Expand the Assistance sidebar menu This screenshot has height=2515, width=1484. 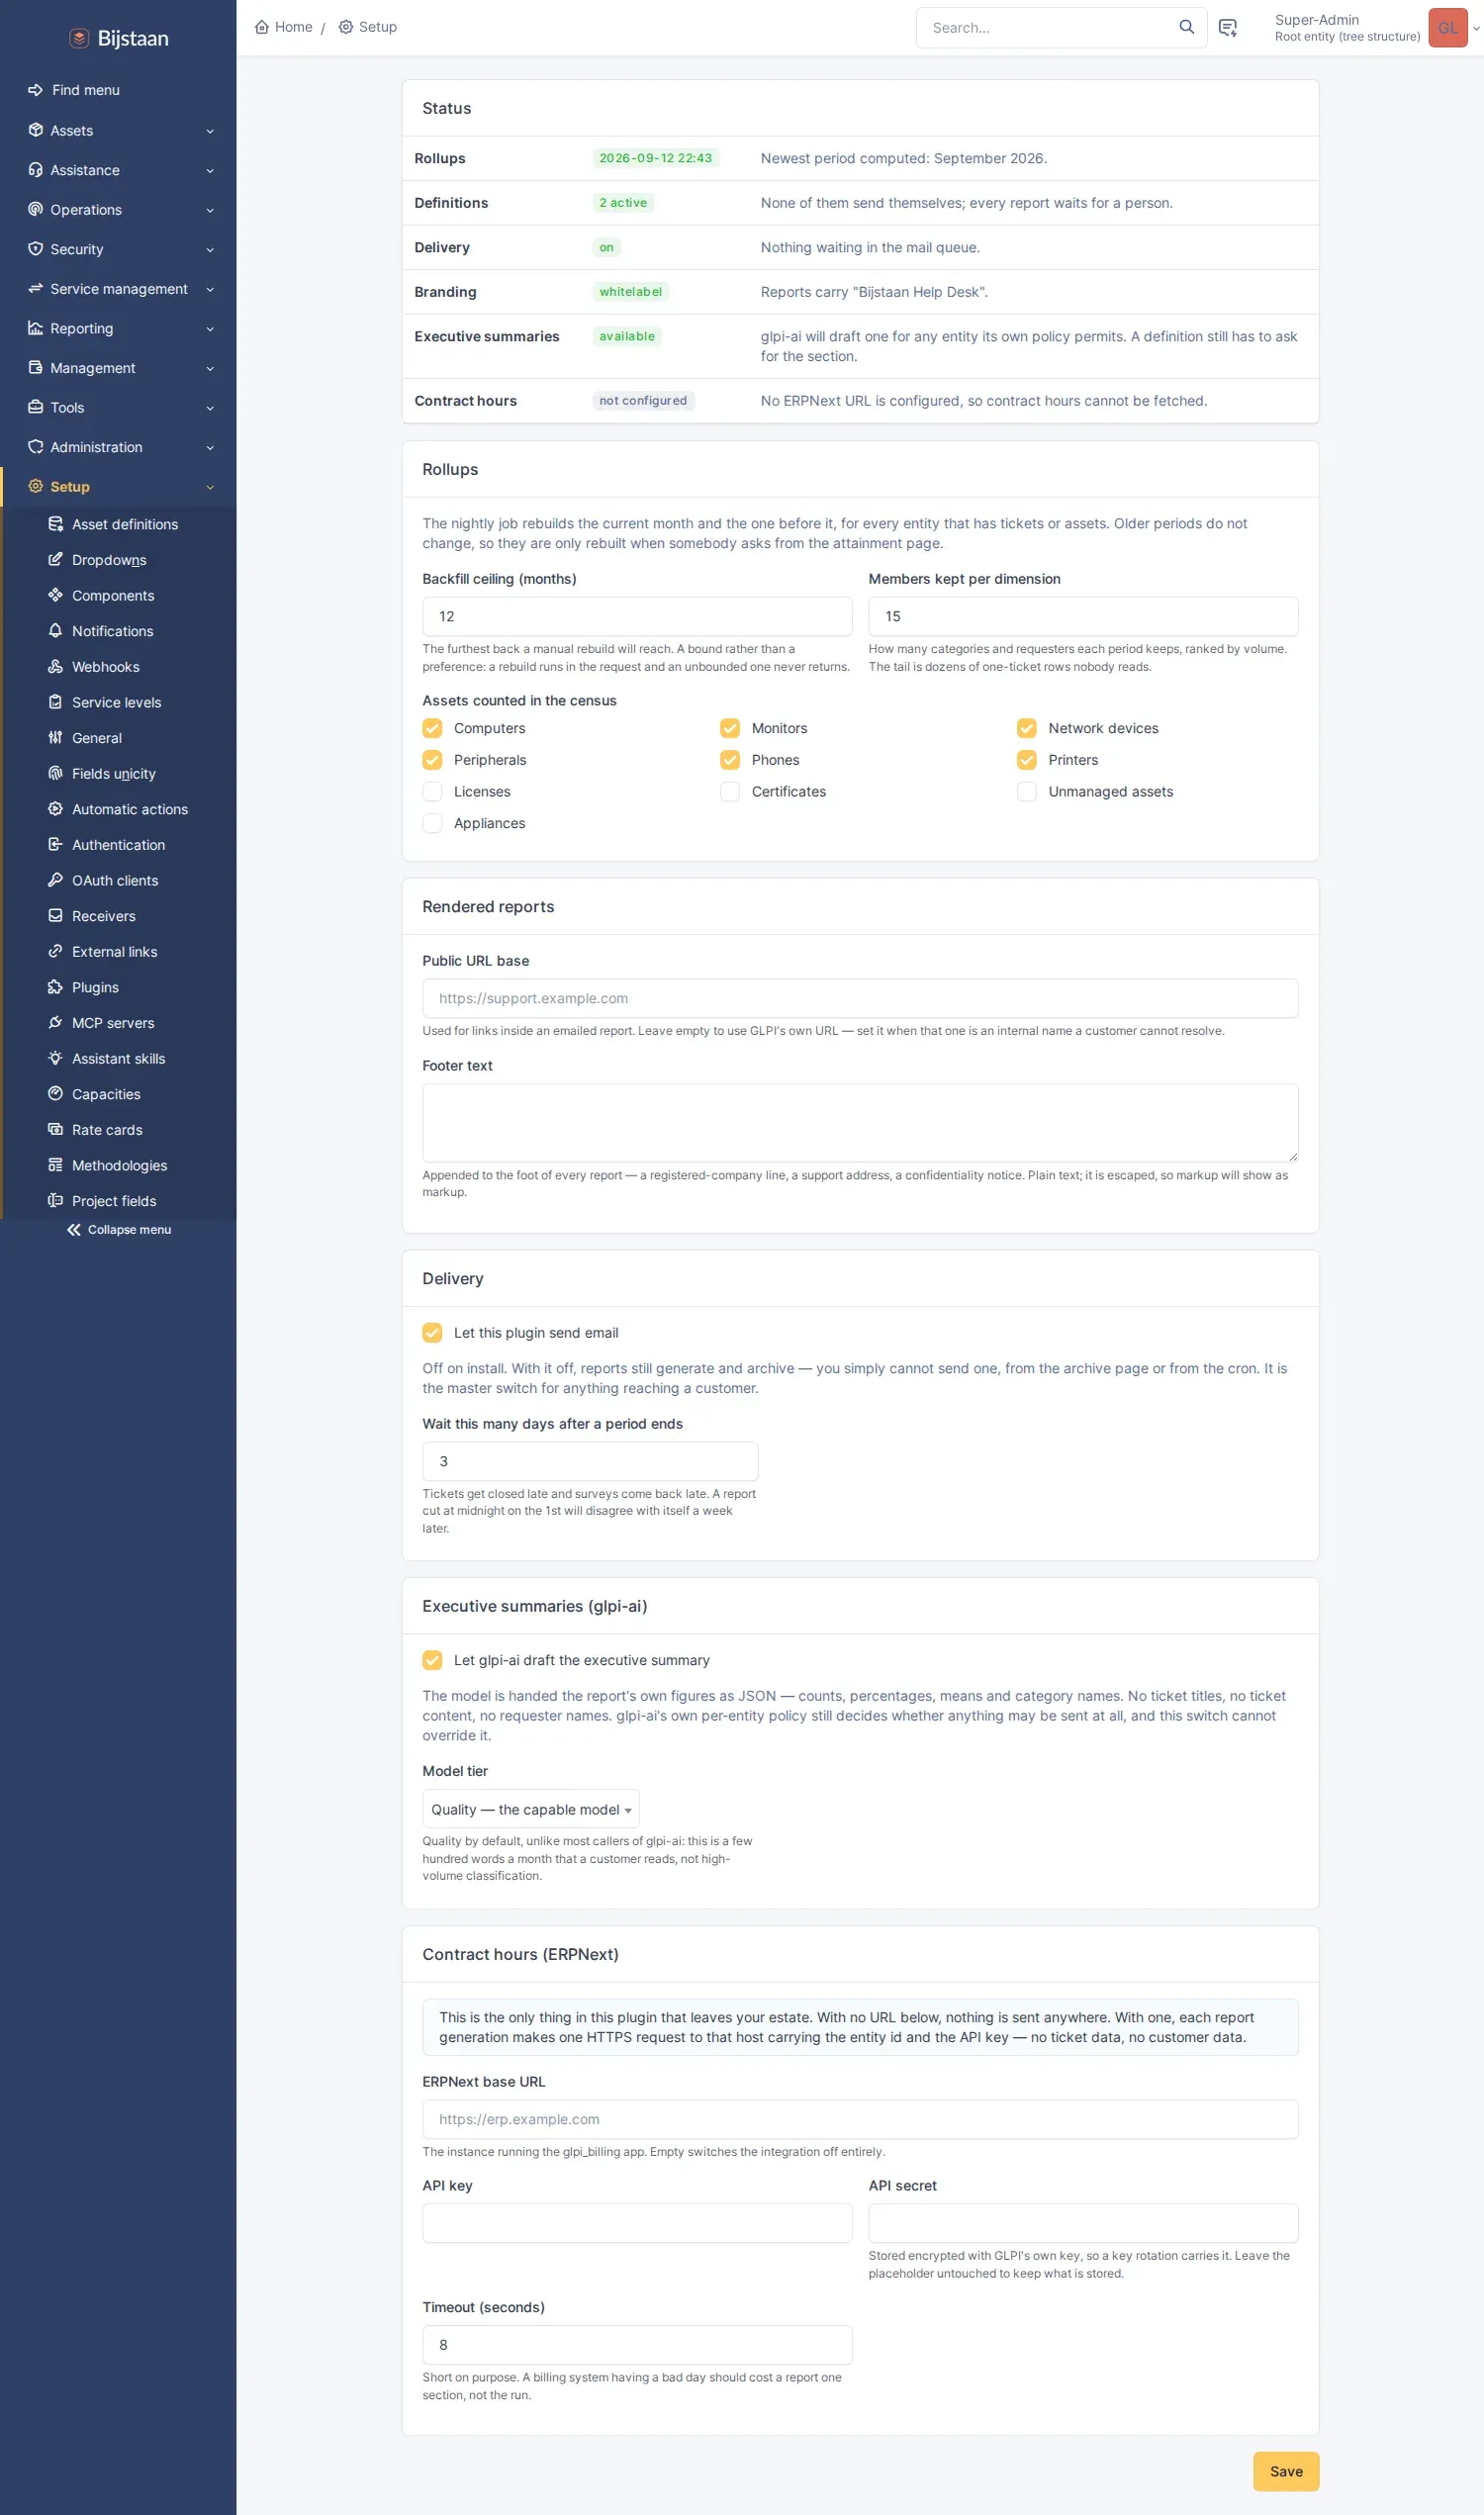coord(118,170)
